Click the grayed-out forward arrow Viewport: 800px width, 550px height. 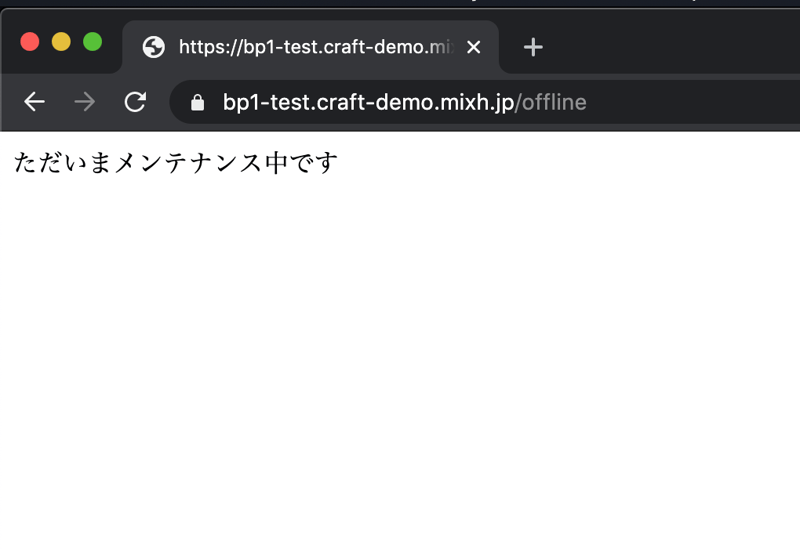coord(85,102)
